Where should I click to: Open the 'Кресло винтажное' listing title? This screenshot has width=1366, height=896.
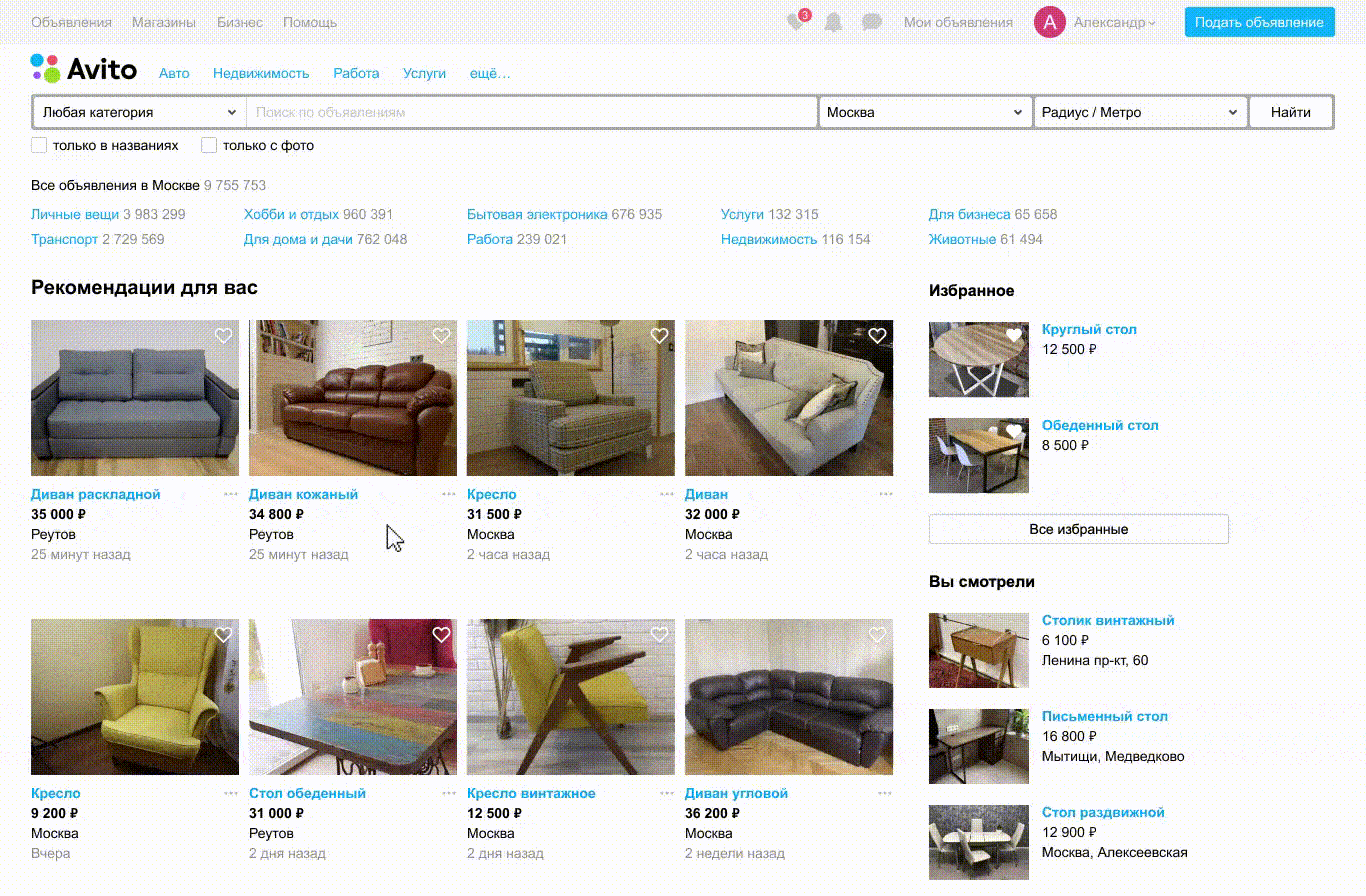[531, 793]
